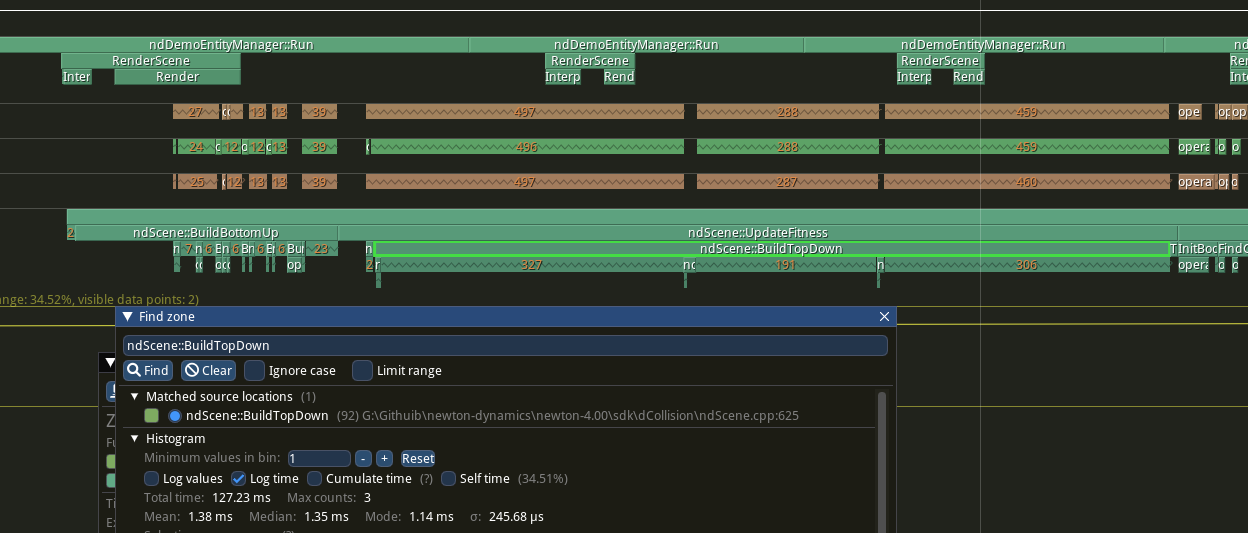Collapse the Matched source locations section

135,397
